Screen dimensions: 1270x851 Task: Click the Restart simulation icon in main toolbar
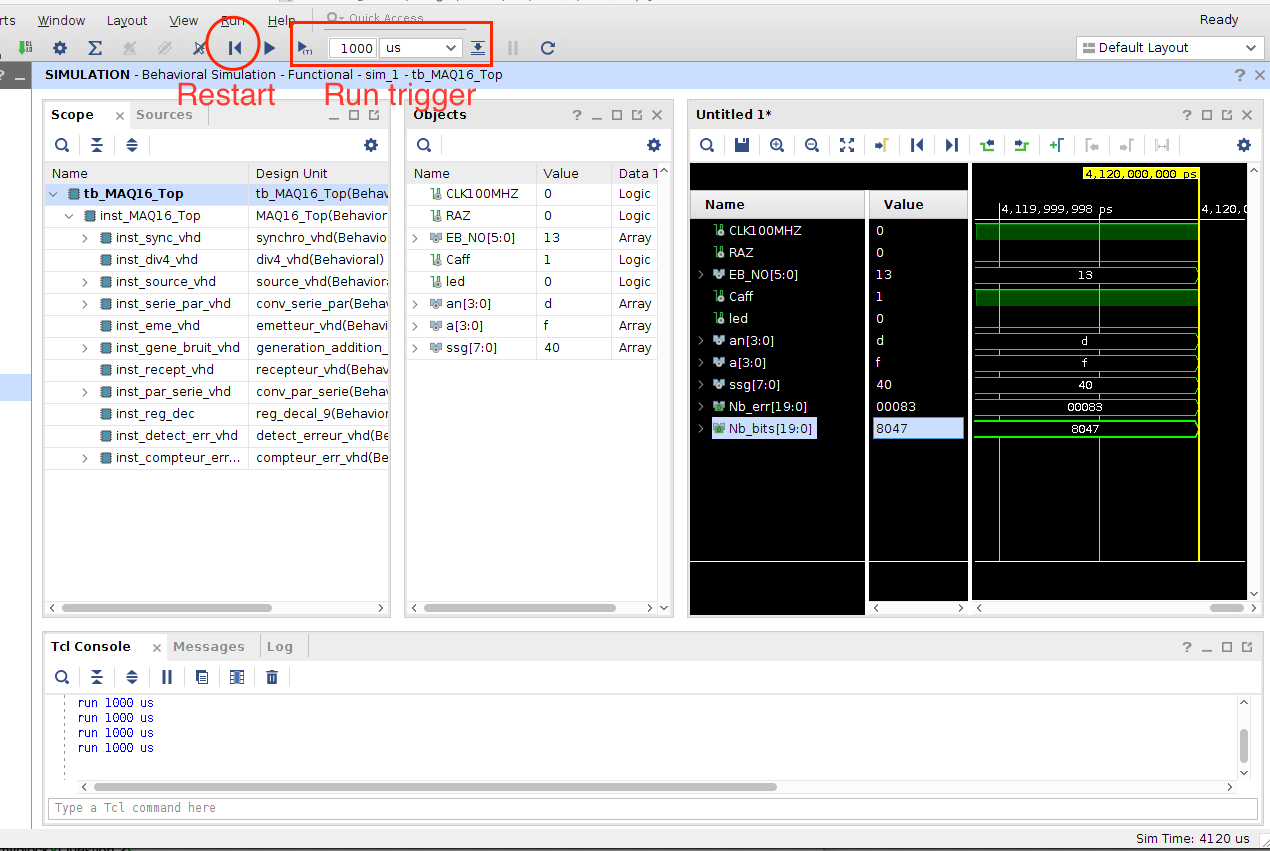tap(235, 47)
